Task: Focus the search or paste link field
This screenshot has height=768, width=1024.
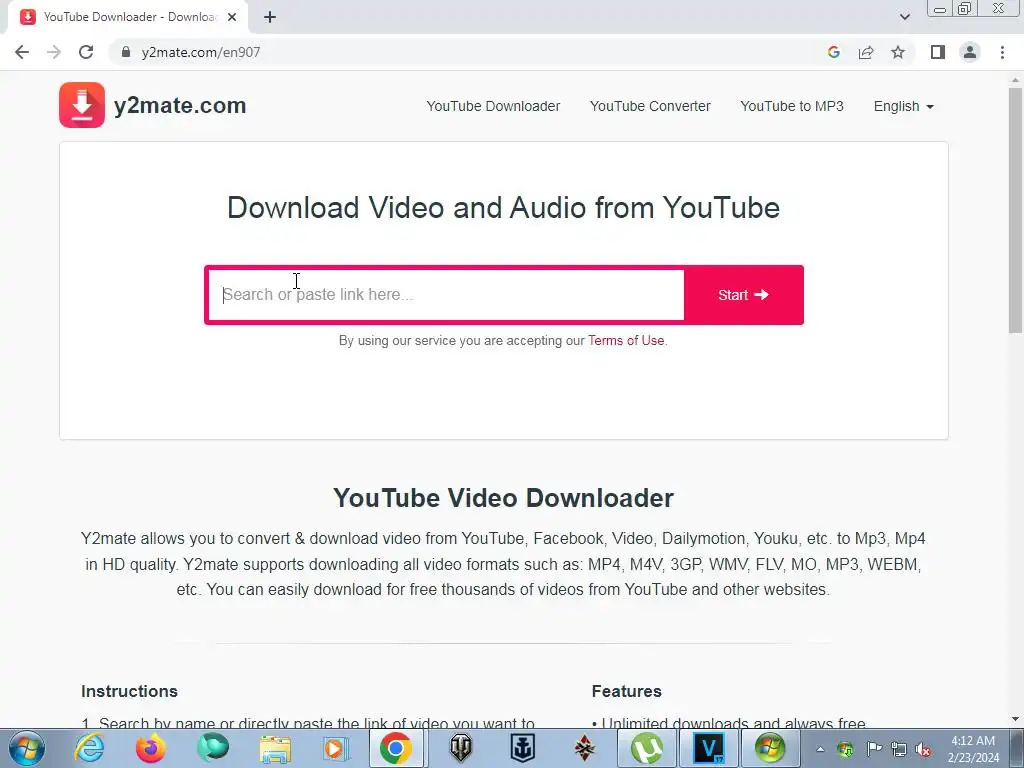Action: click(446, 295)
